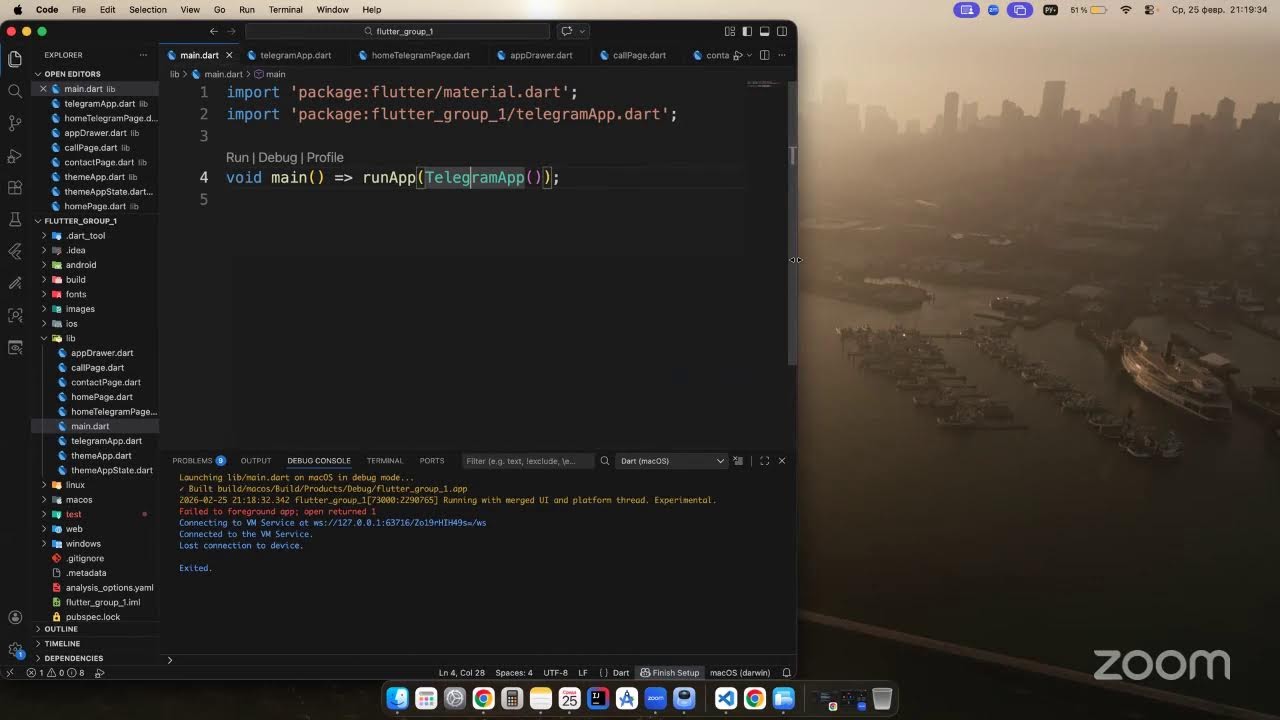Open Trash in the Dock
This screenshot has width=1280, height=720.
click(x=882, y=698)
